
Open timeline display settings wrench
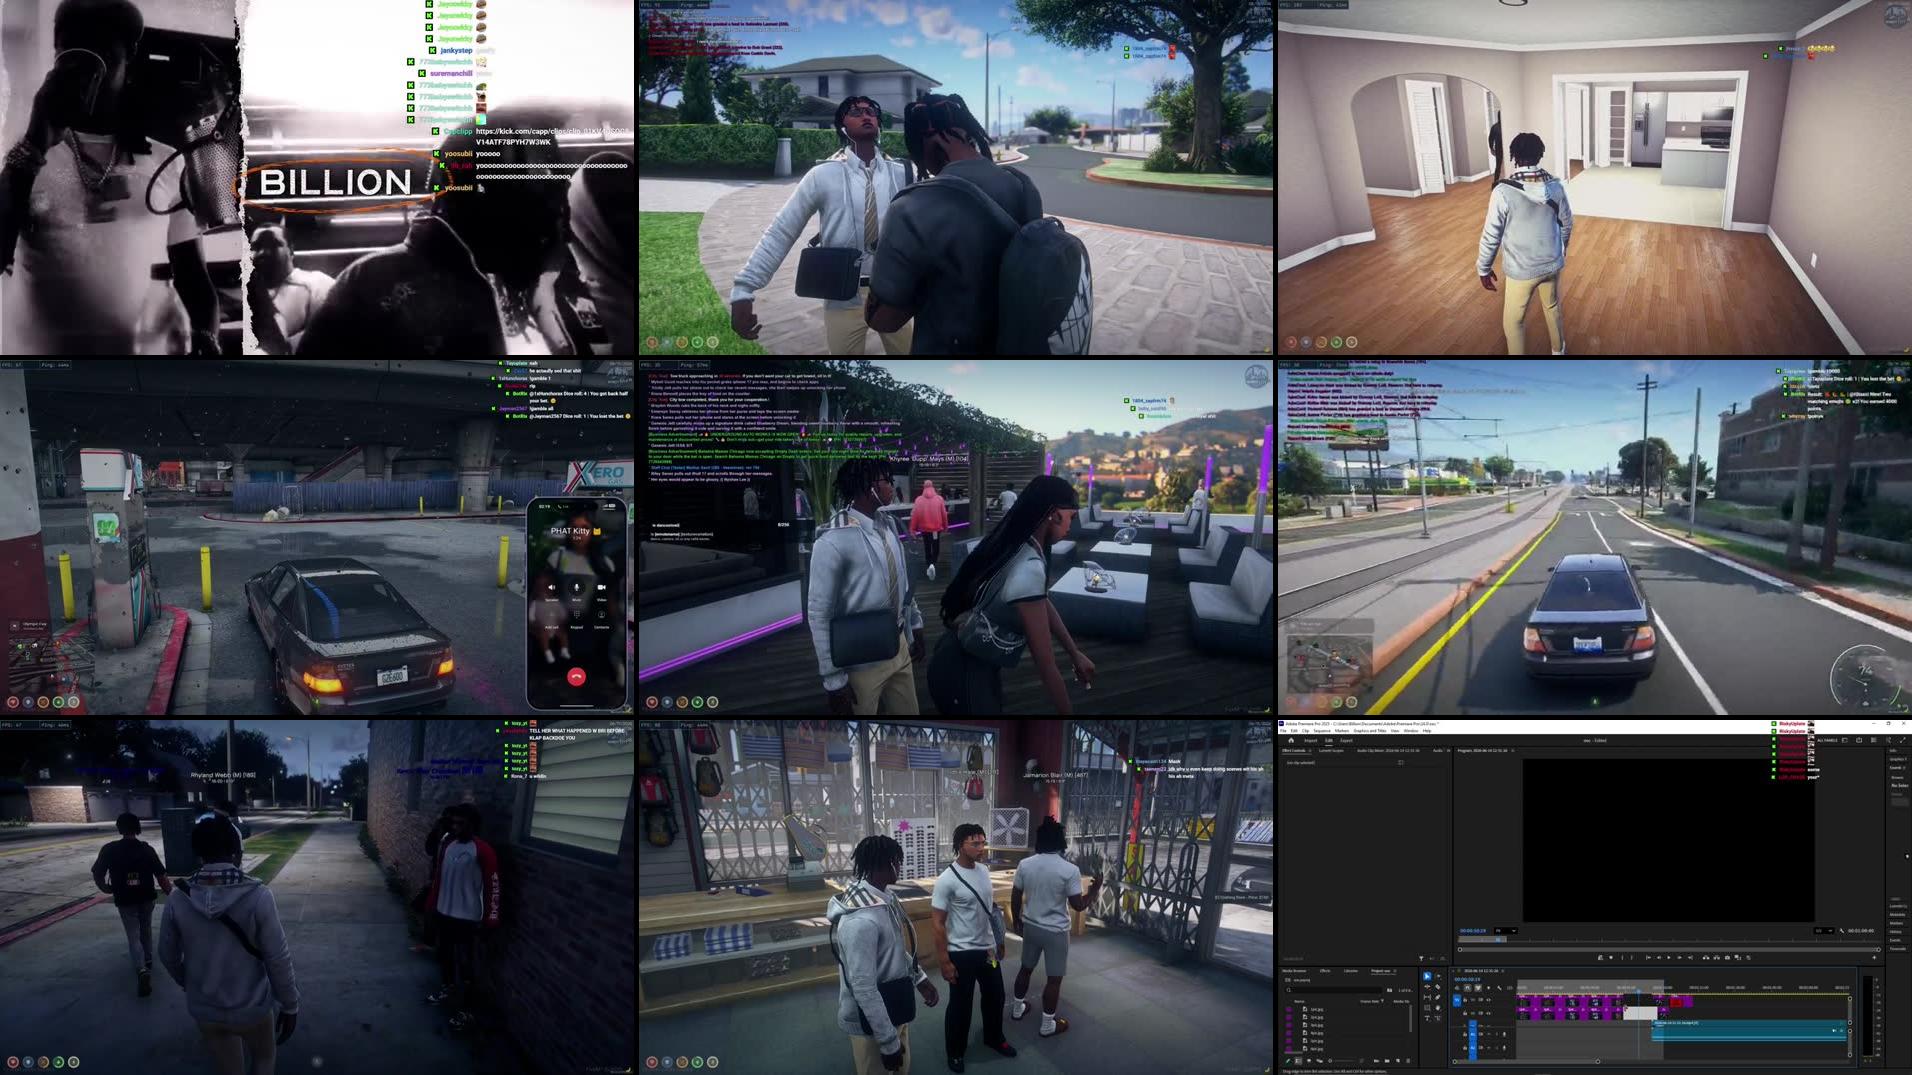click(x=1499, y=988)
